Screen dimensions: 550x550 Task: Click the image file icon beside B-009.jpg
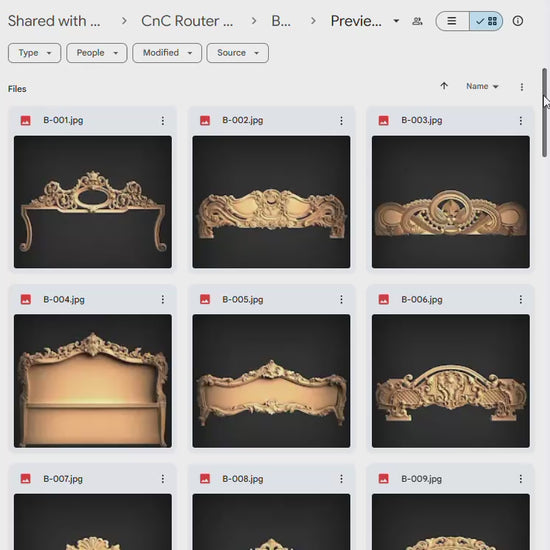coord(384,479)
